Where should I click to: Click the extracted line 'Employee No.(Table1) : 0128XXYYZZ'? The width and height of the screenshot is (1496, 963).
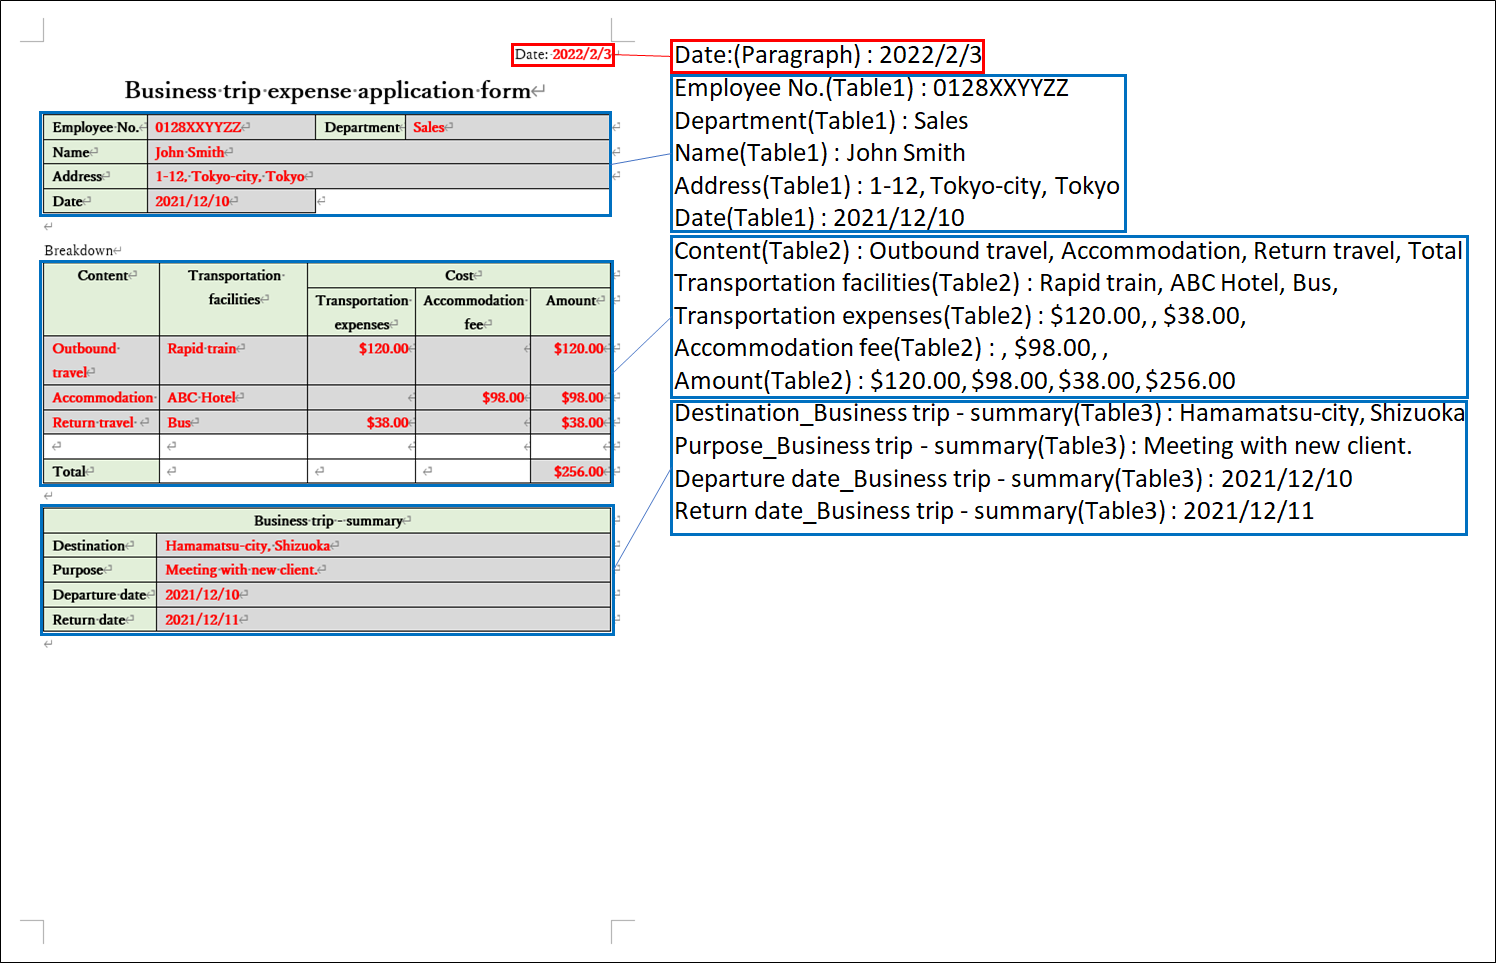click(x=871, y=88)
